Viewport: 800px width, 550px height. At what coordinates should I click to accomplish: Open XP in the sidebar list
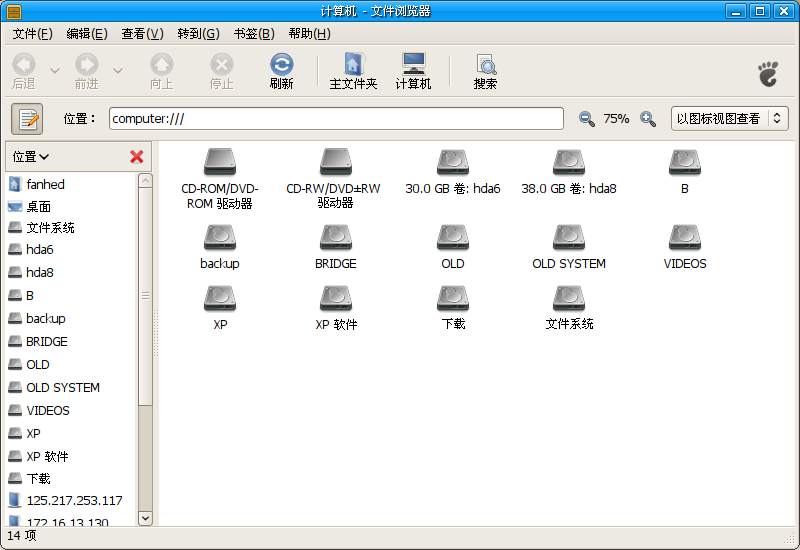[71, 434]
